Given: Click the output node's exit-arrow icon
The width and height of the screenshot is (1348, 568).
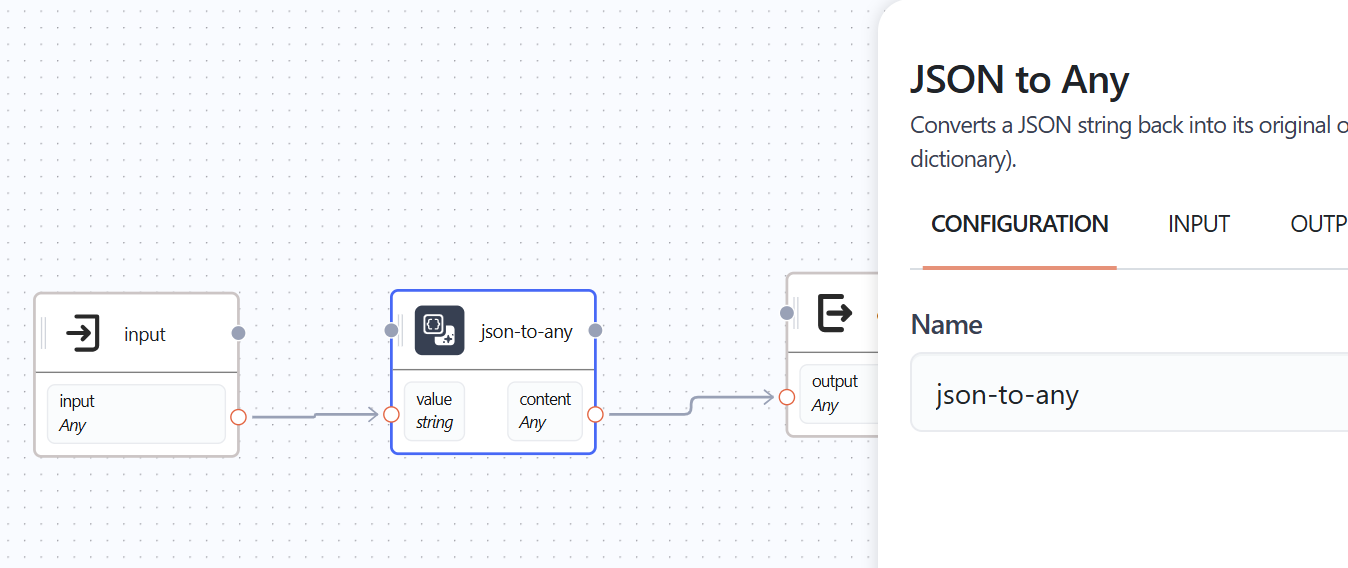Looking at the screenshot, I should click(x=835, y=313).
